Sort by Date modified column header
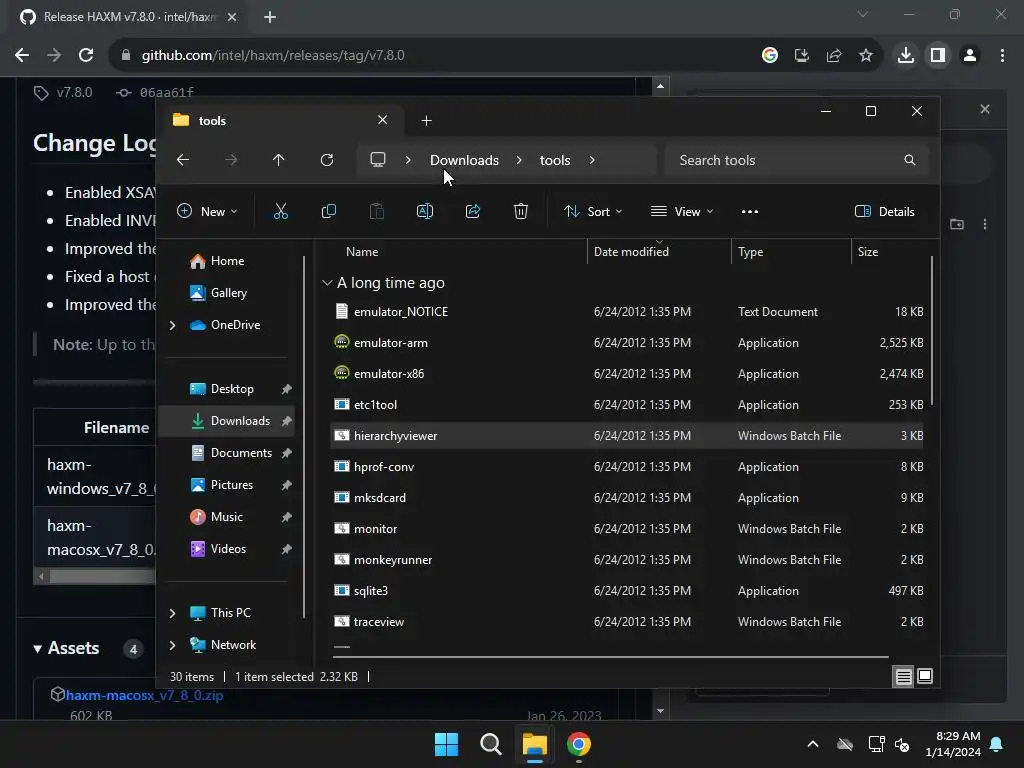Viewport: 1024px width, 768px height. click(631, 252)
